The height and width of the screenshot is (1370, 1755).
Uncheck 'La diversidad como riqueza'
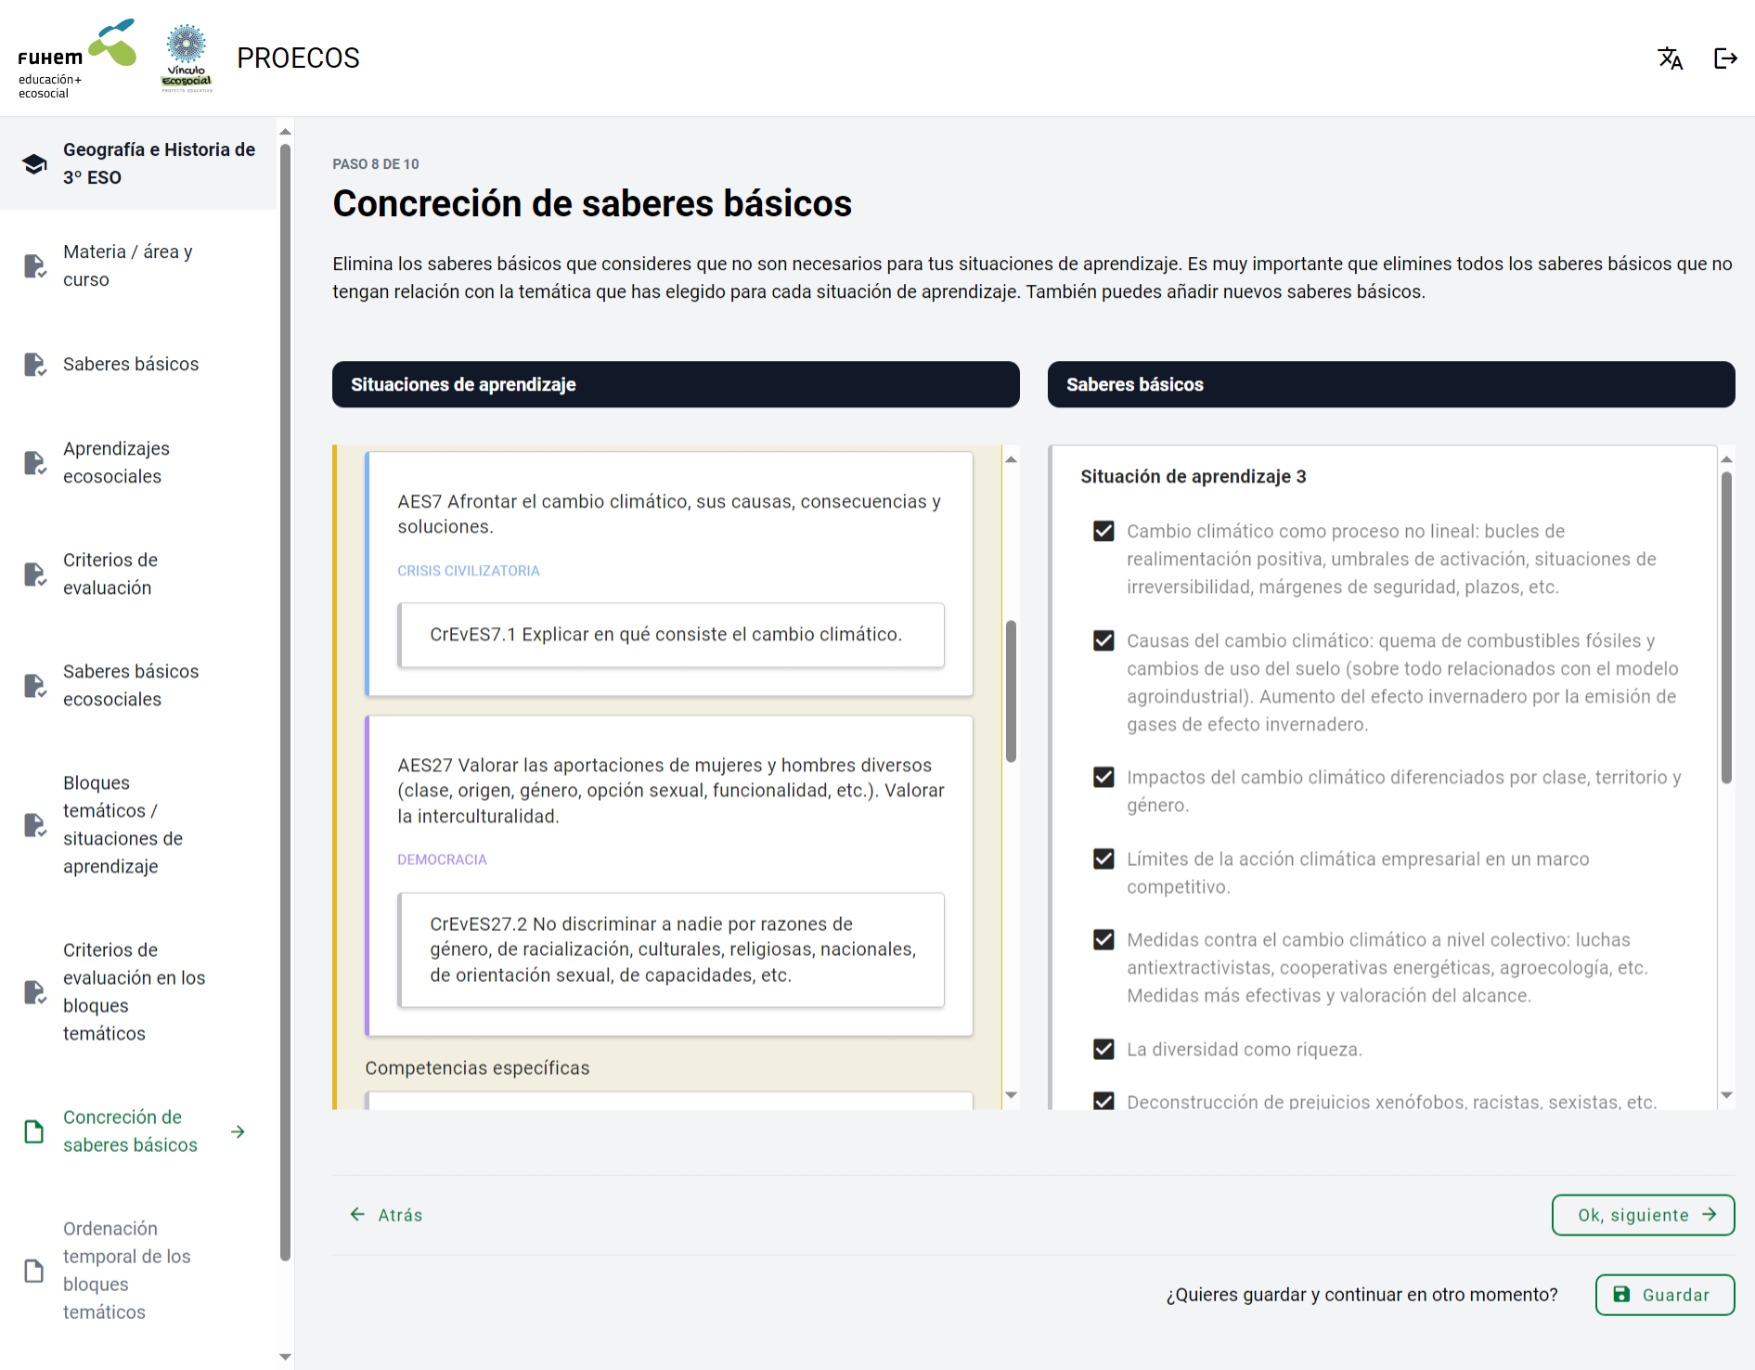click(1104, 1049)
